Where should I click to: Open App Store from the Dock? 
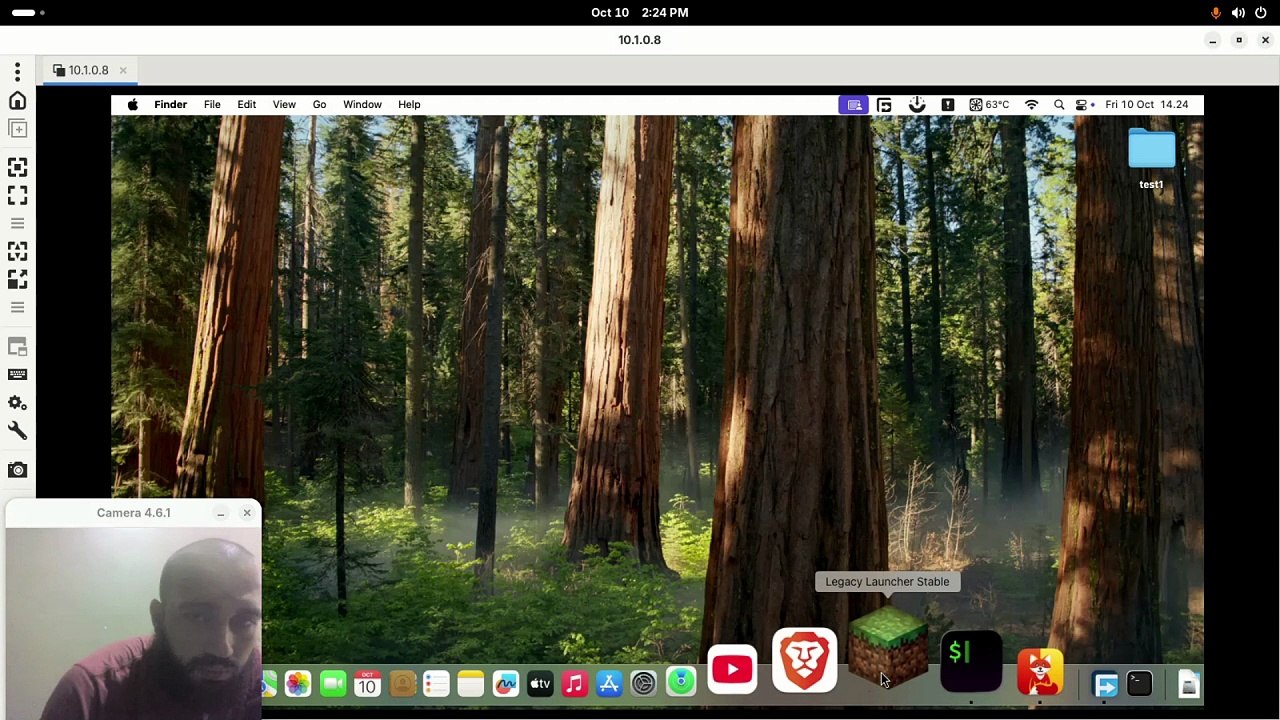(x=609, y=683)
